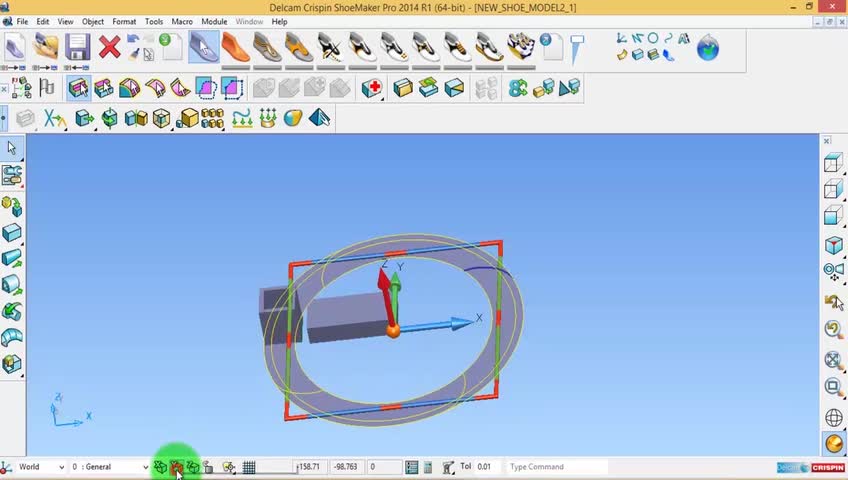Click the pin marker tool icon

(577, 49)
